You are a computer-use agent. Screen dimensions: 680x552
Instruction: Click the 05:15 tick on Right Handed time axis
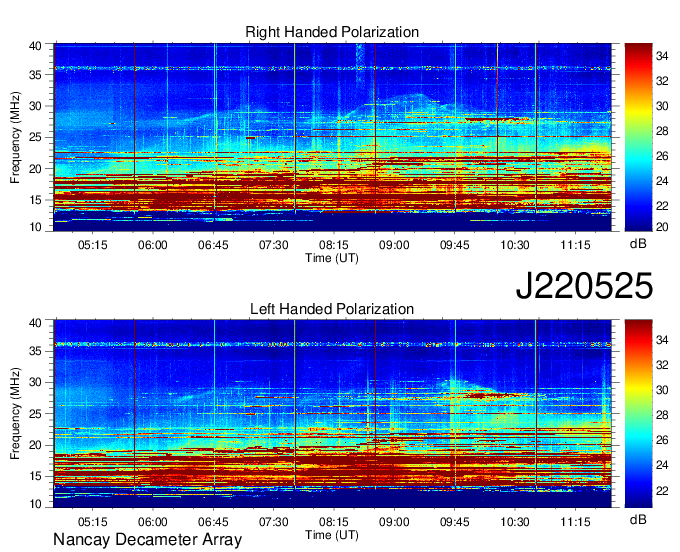pyautogui.click(x=92, y=245)
